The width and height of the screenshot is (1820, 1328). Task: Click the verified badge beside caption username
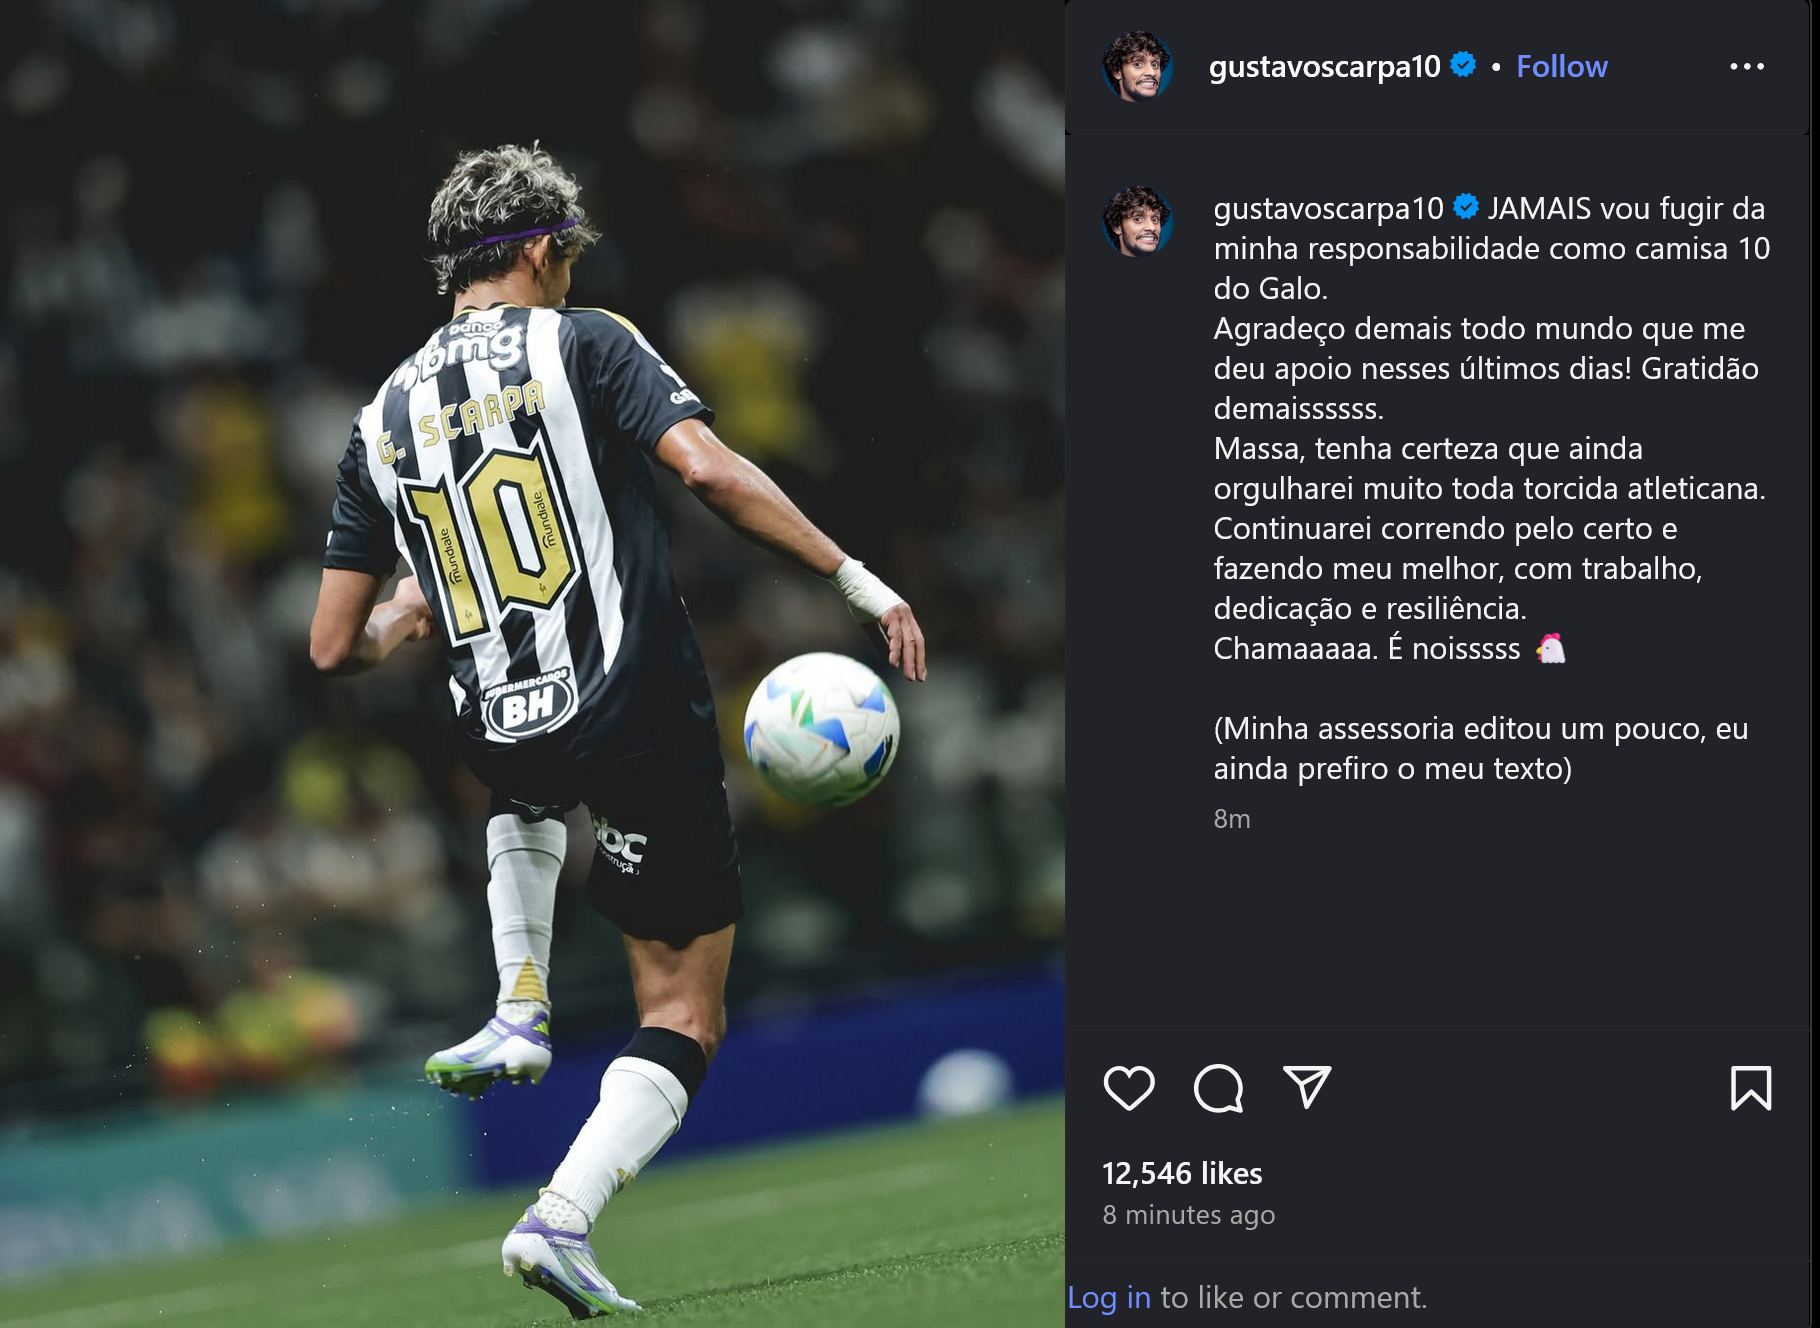click(x=1466, y=207)
